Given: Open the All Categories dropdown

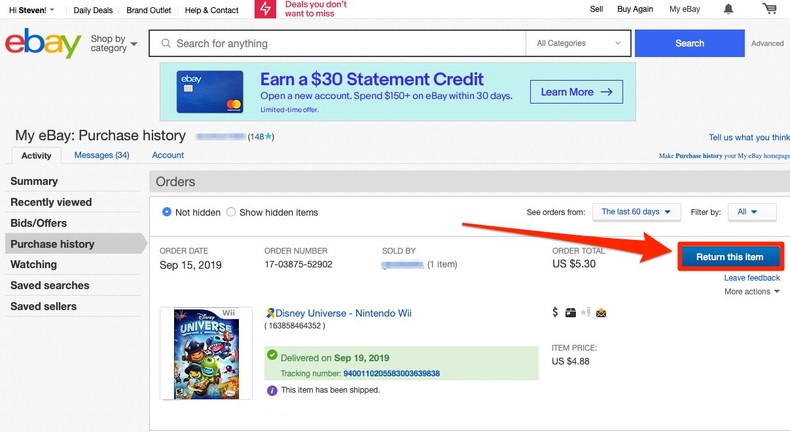Looking at the screenshot, I should click(x=579, y=44).
